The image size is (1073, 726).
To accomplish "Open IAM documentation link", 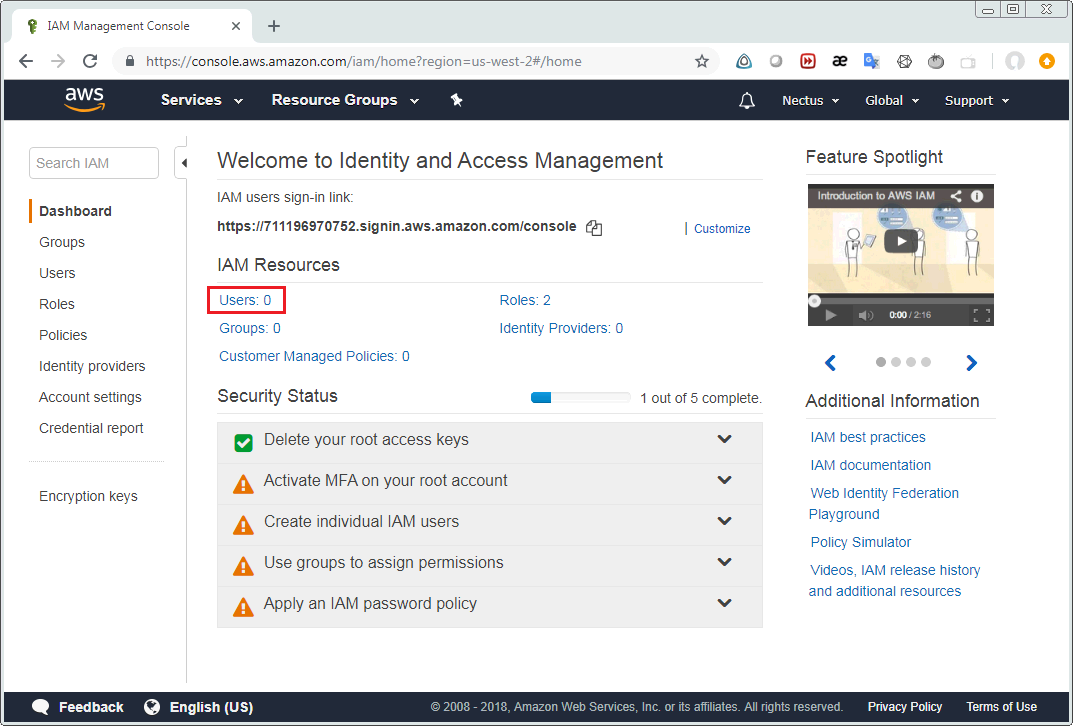I will [870, 465].
